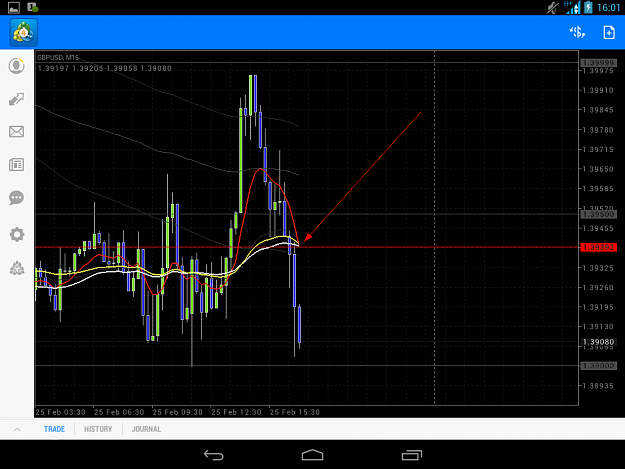625x469 pixels.
Task: Click the OHLC values 1.39197 1.39205 line
Action: (x=104, y=69)
